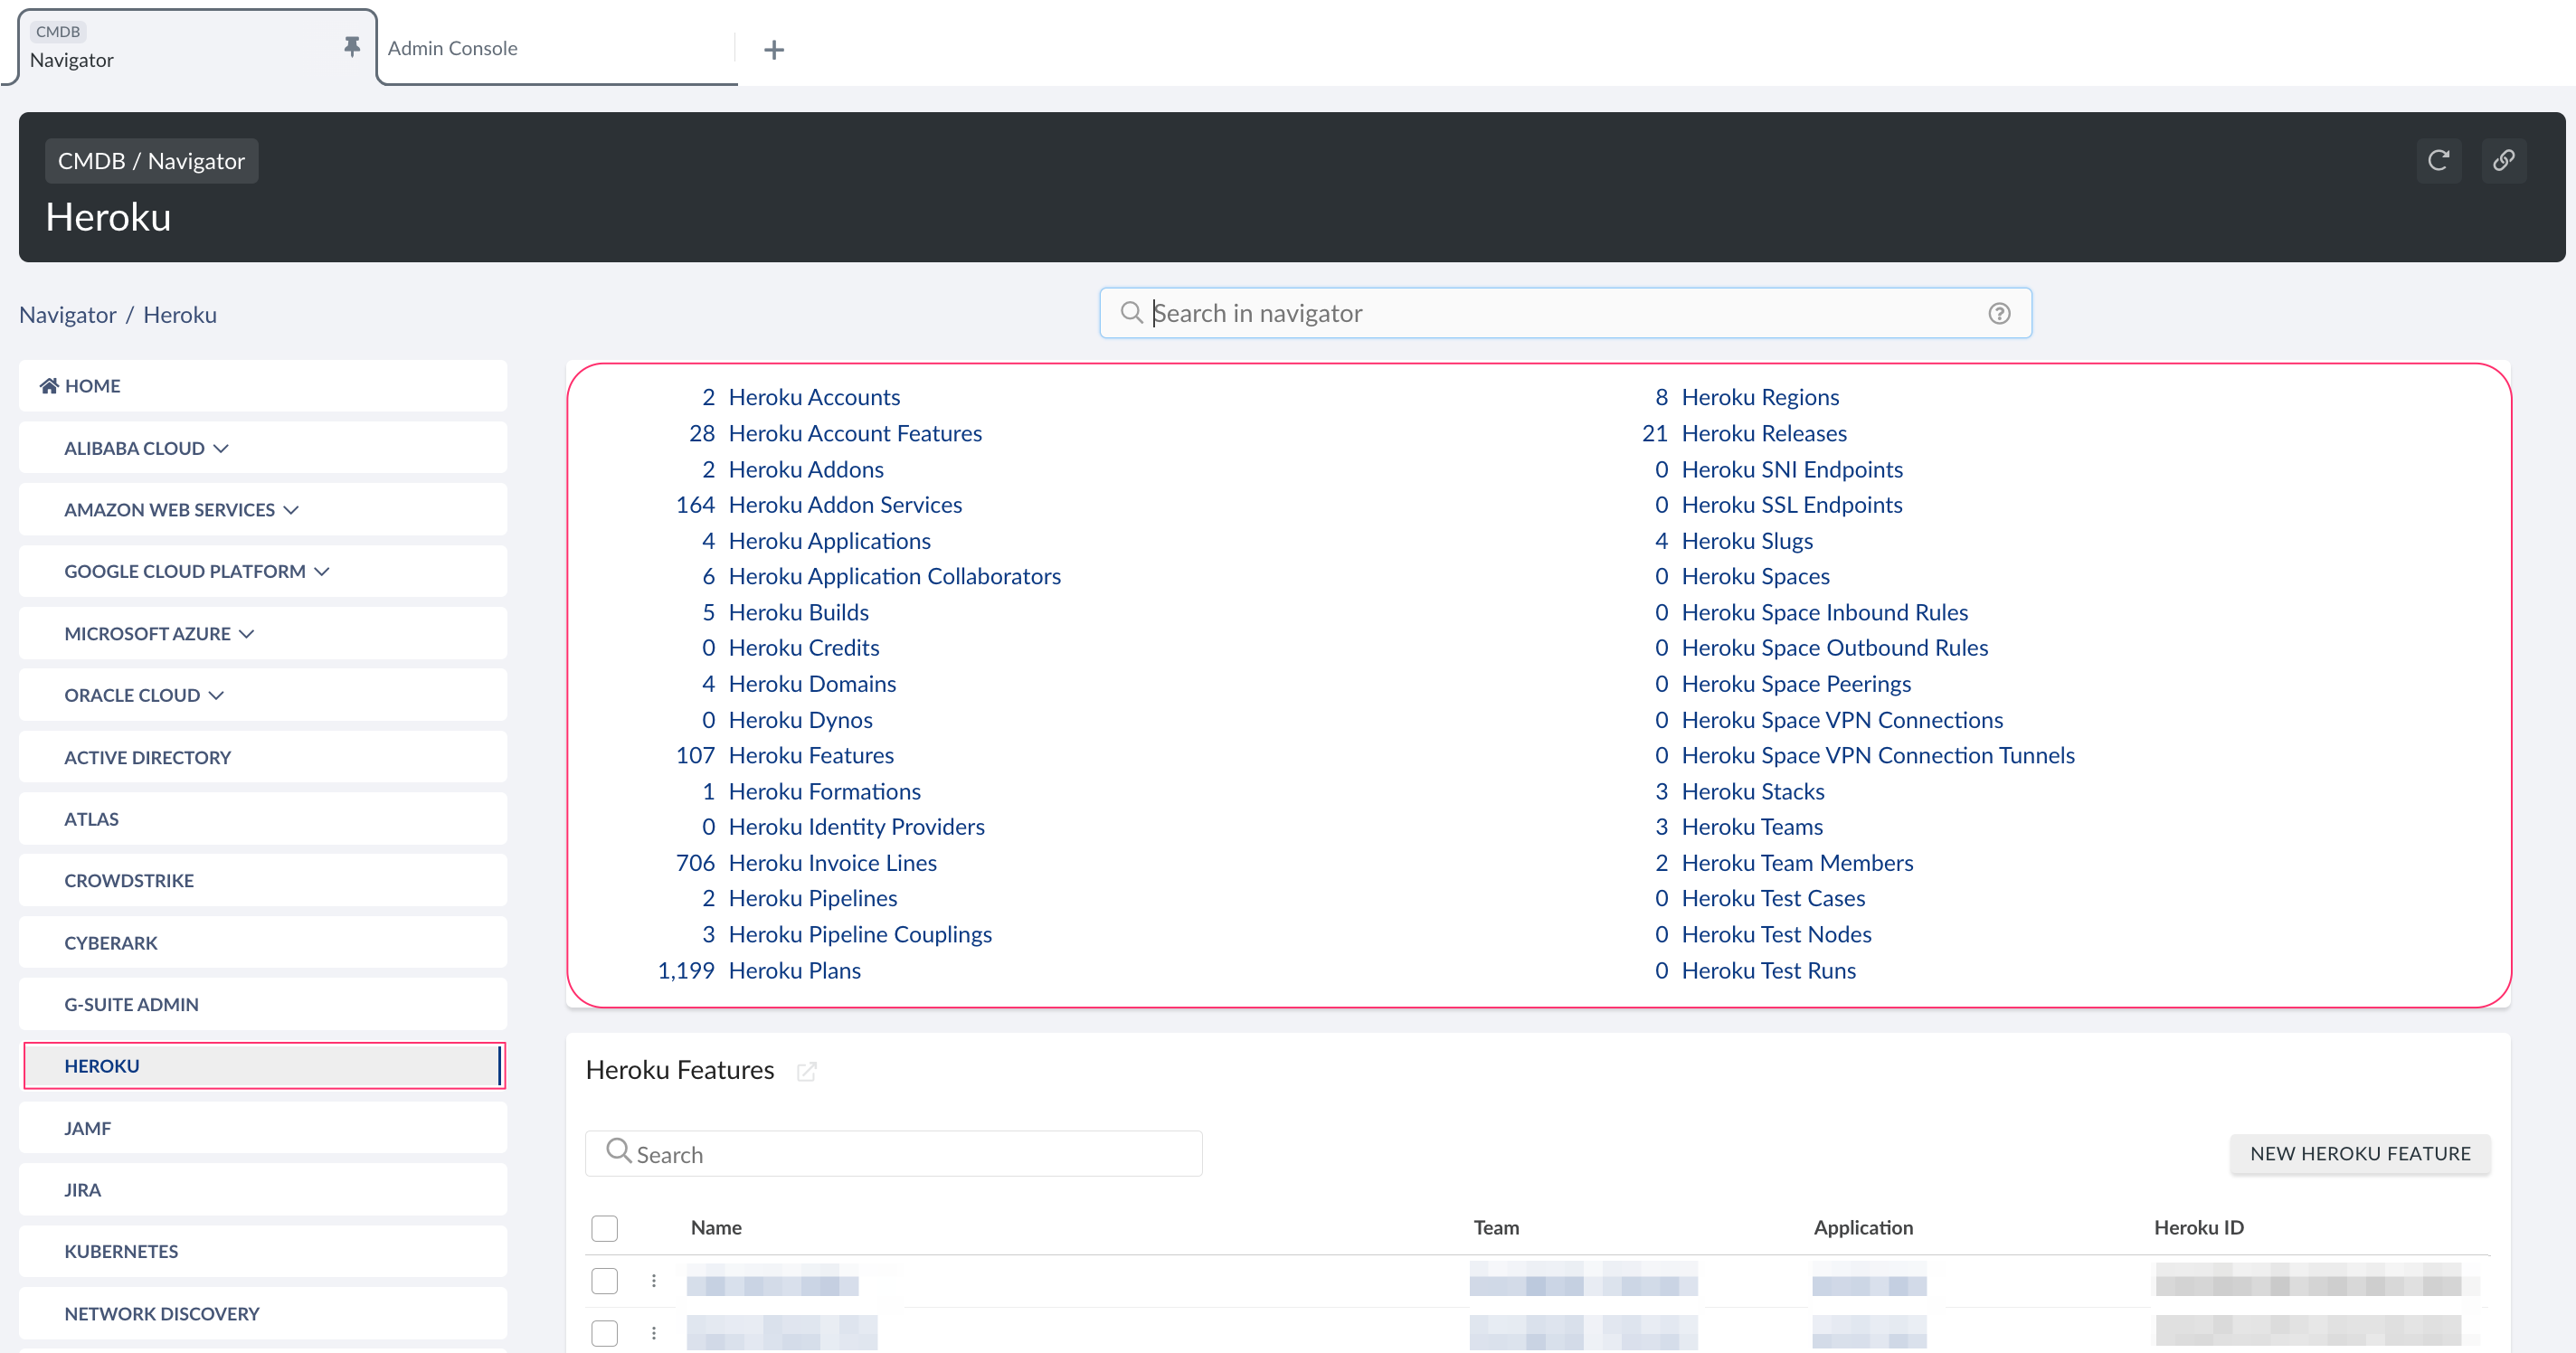Expand the Google Cloud Platform section
This screenshot has width=2576, height=1353.
tap(321, 571)
